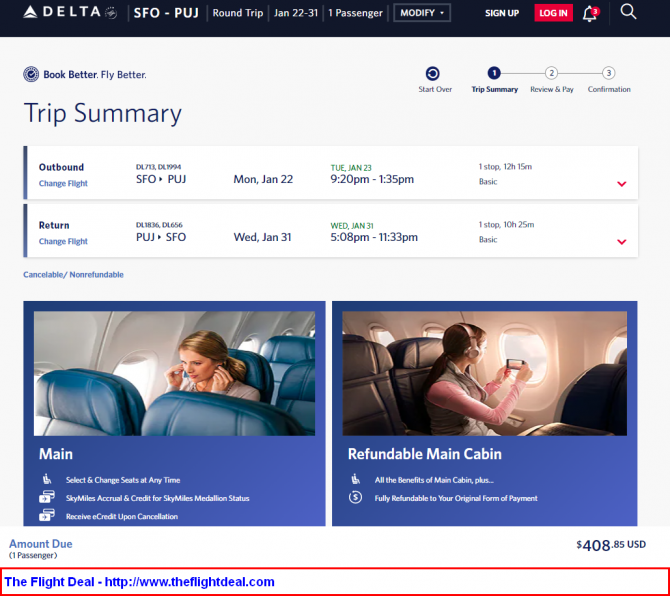Expand the Outbound flight details chevron

point(622,184)
